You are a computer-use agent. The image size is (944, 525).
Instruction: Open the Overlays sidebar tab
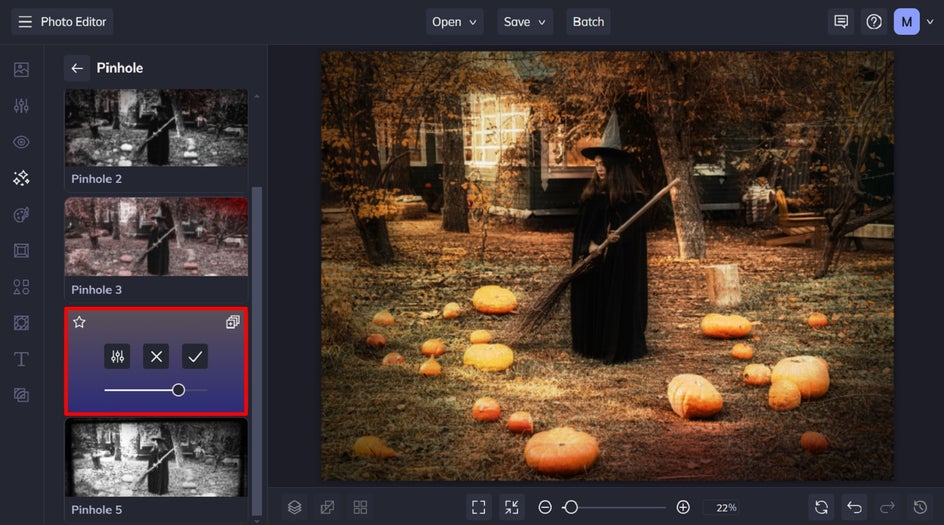pos(21,323)
